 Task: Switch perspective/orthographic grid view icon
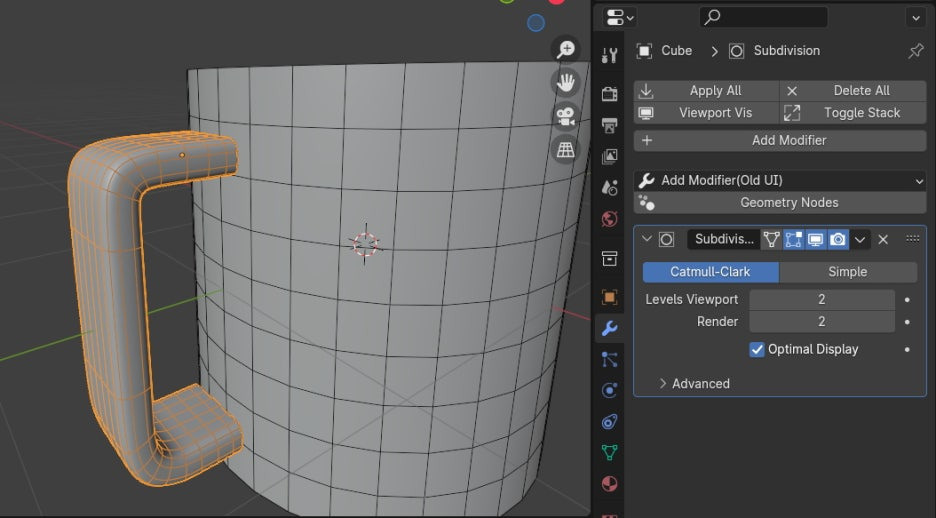click(565, 149)
